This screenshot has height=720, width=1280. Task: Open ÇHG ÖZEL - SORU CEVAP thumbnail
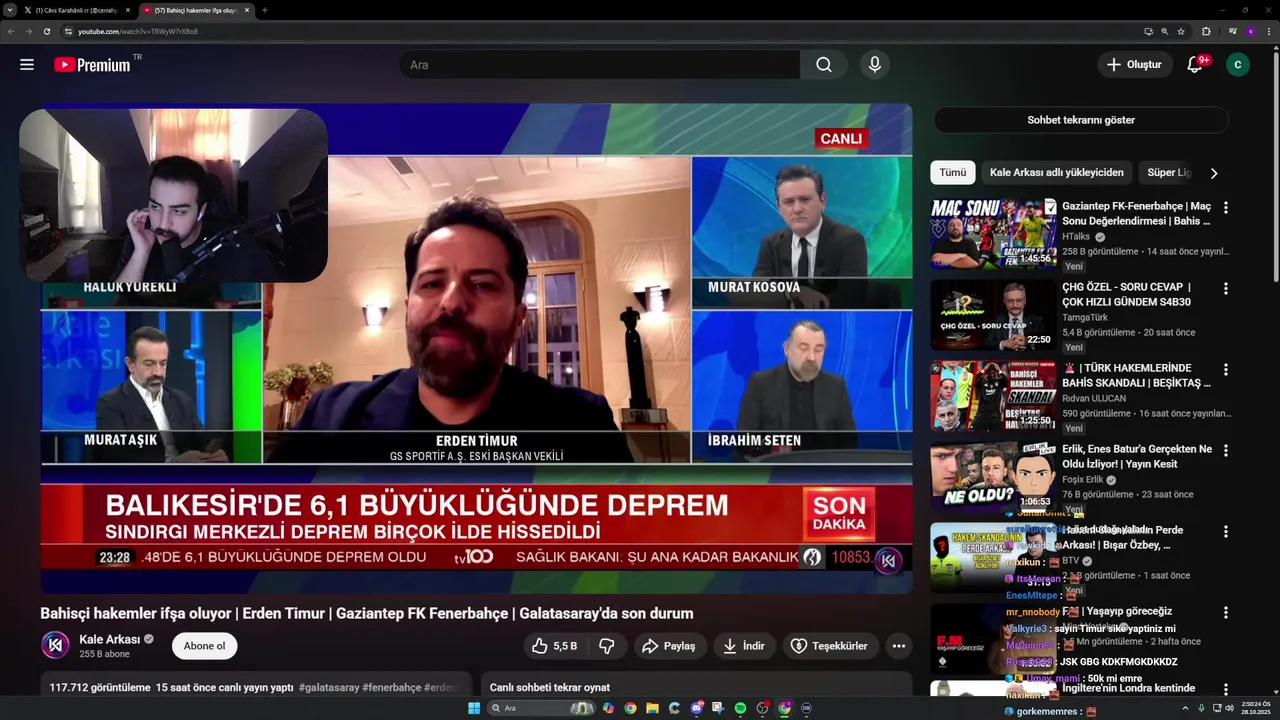click(x=993, y=315)
